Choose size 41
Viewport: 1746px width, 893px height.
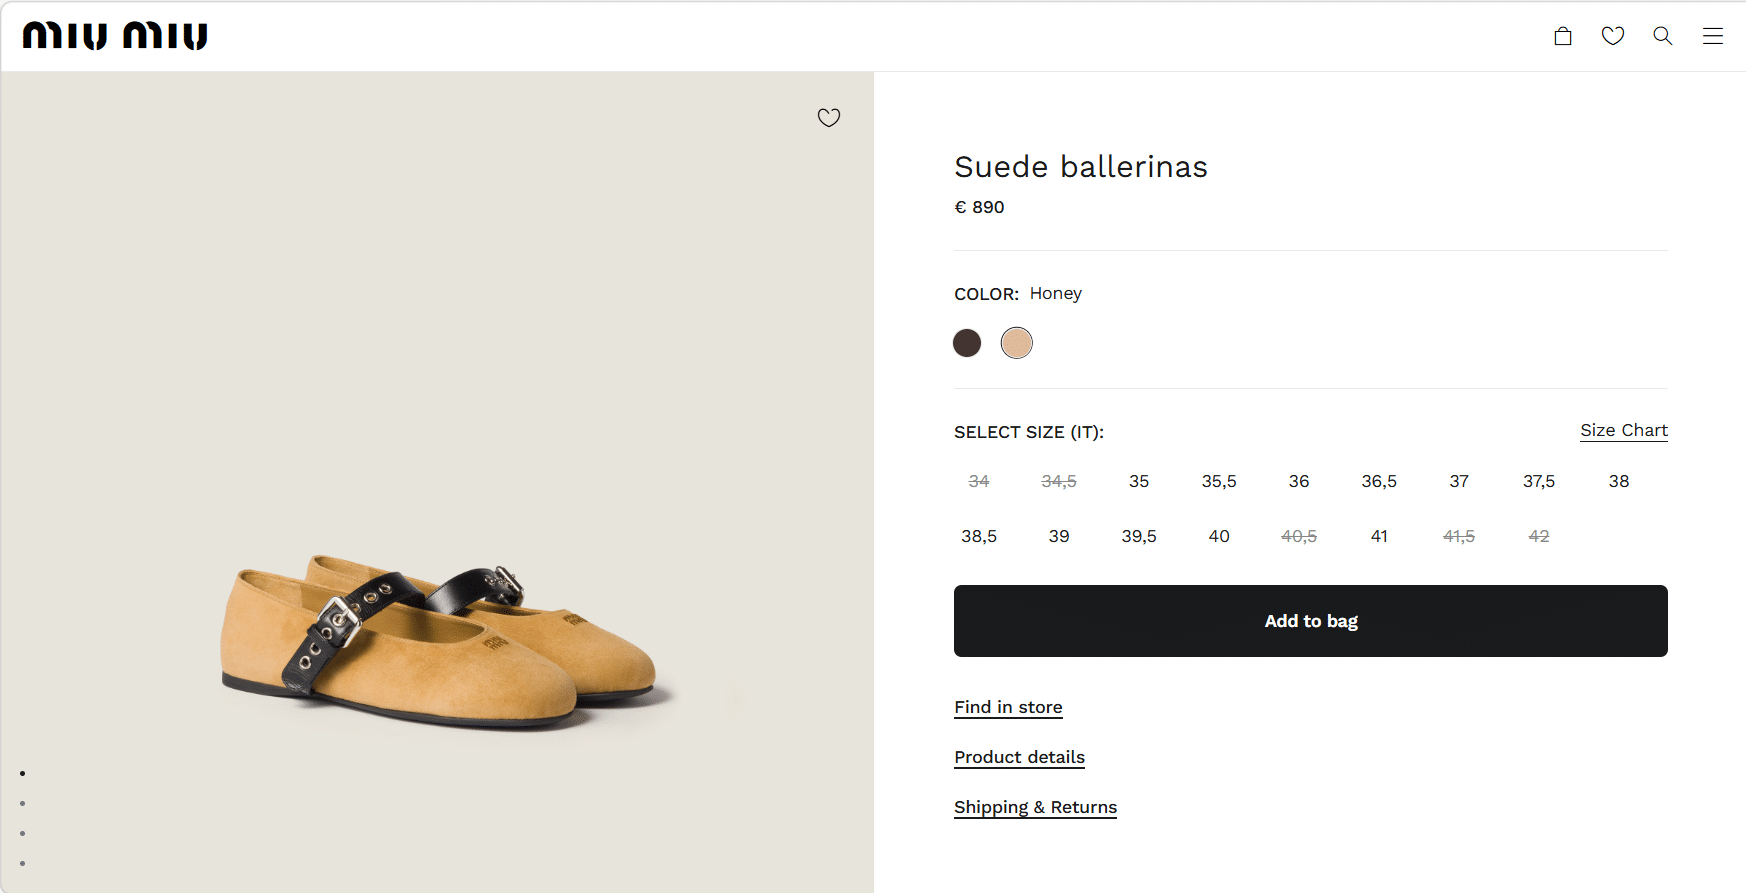[1379, 536]
